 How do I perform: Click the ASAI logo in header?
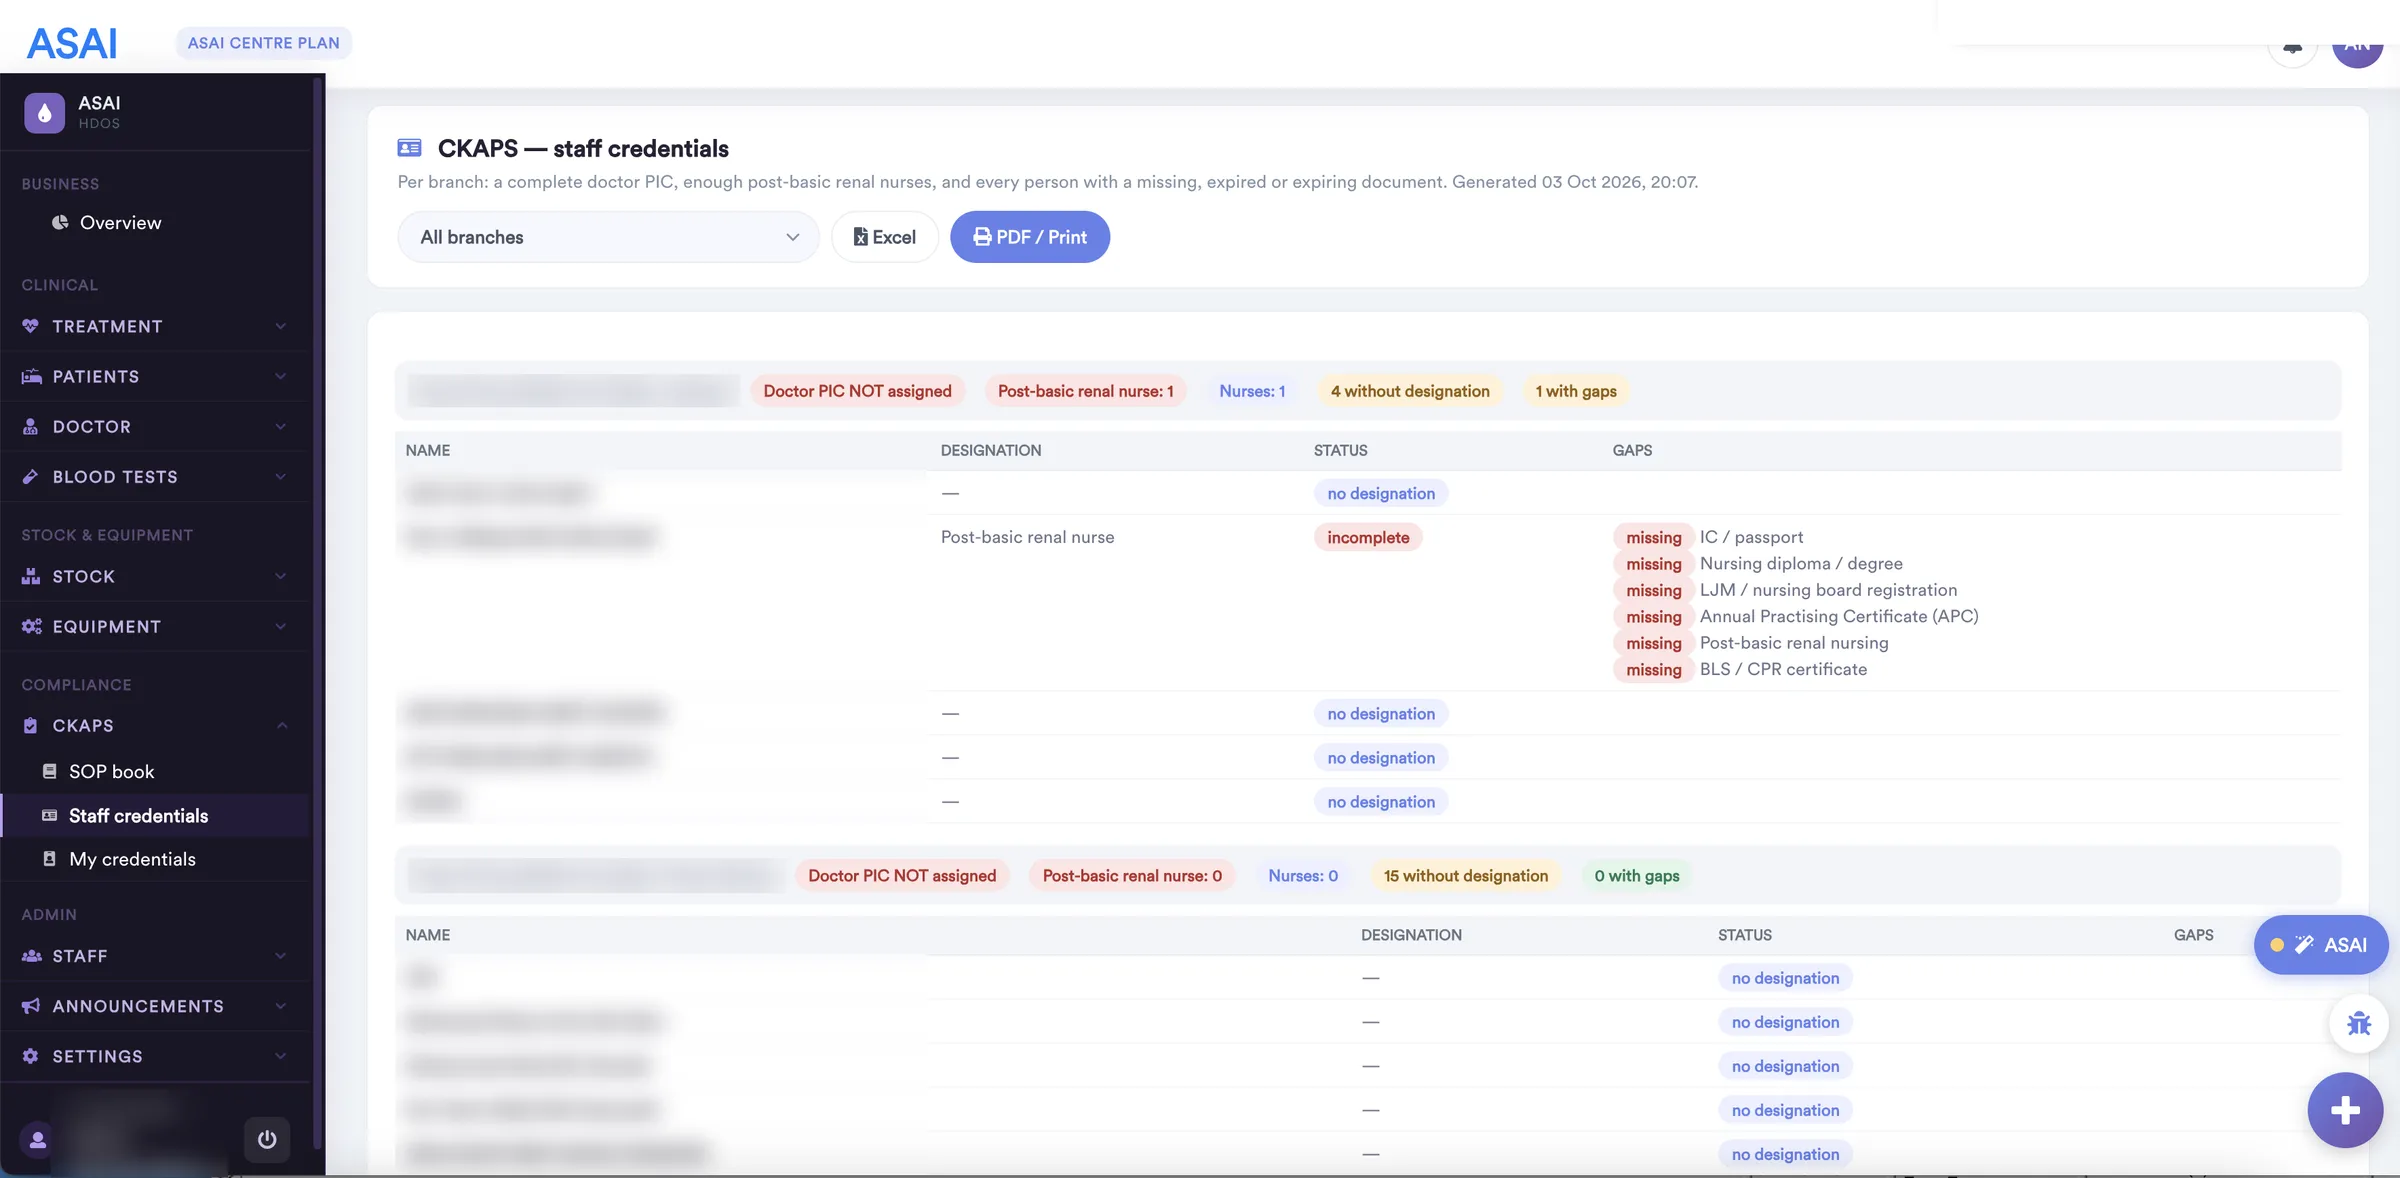click(72, 43)
